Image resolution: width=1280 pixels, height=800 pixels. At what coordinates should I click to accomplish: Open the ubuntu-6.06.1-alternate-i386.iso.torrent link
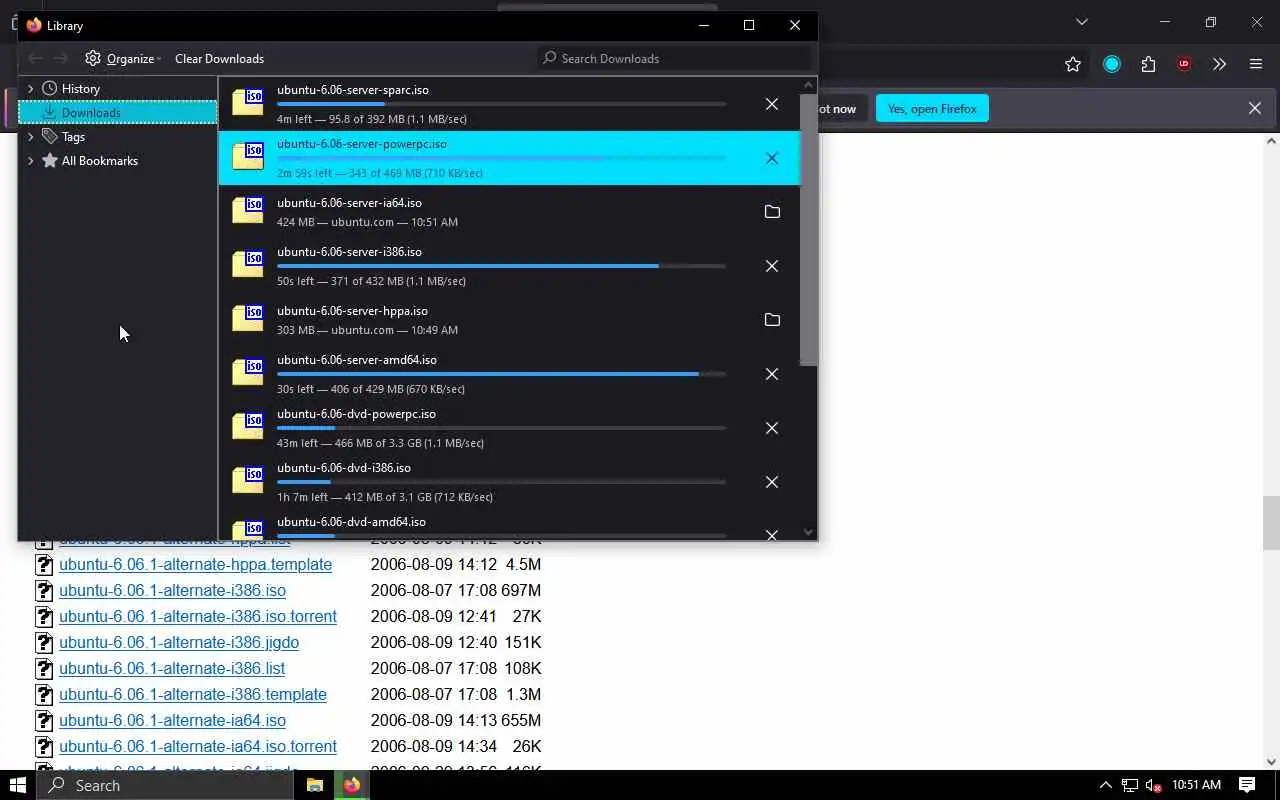coord(198,616)
